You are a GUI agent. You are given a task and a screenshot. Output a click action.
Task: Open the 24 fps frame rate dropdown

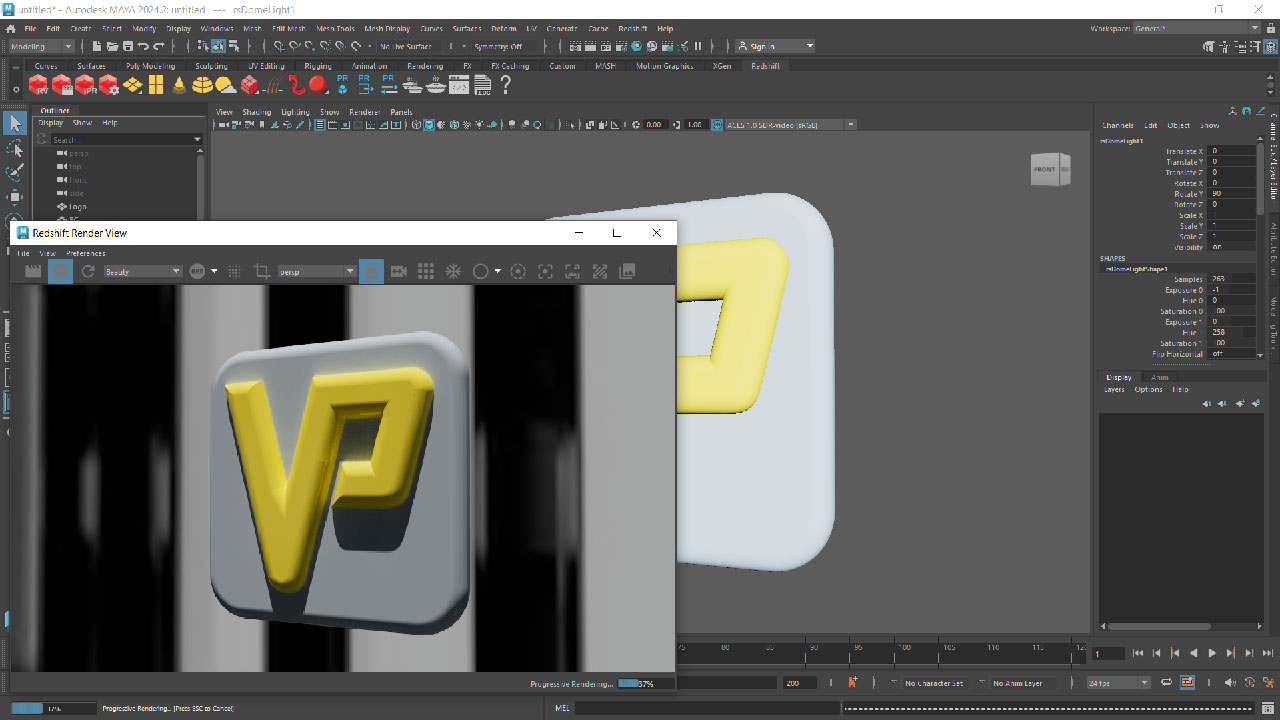click(x=1118, y=683)
